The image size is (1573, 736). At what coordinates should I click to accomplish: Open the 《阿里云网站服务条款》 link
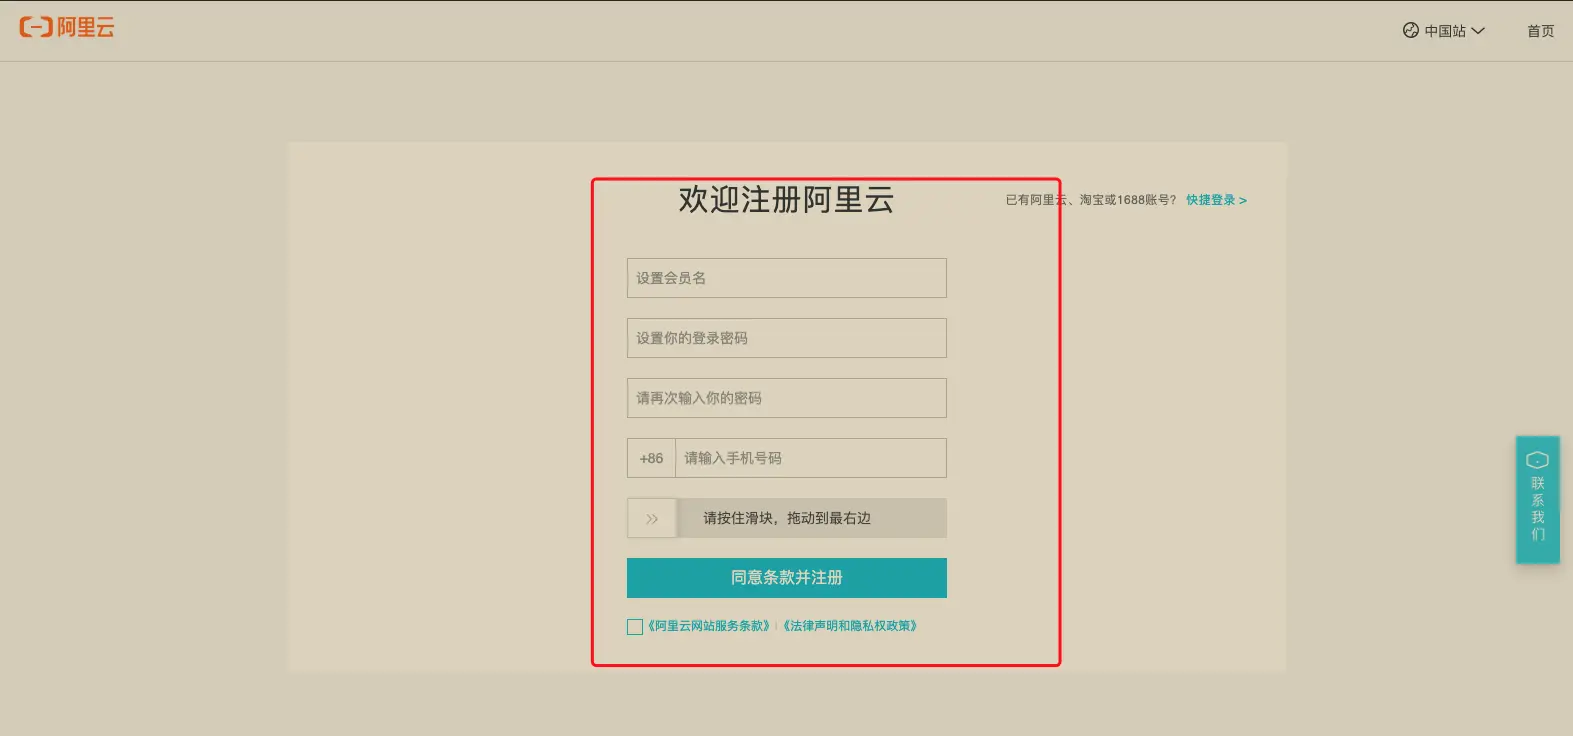(x=709, y=626)
